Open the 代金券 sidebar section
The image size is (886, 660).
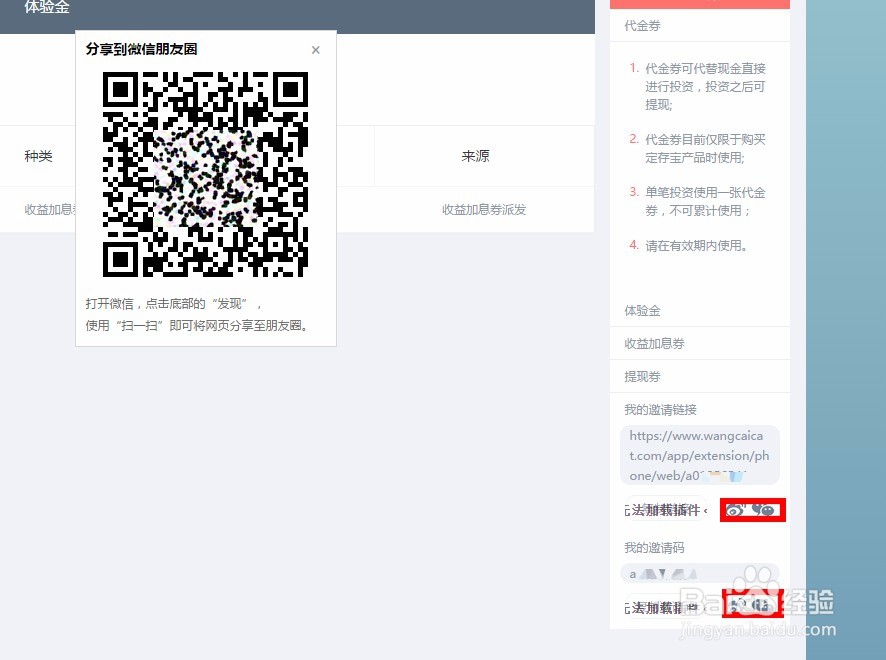coord(700,25)
